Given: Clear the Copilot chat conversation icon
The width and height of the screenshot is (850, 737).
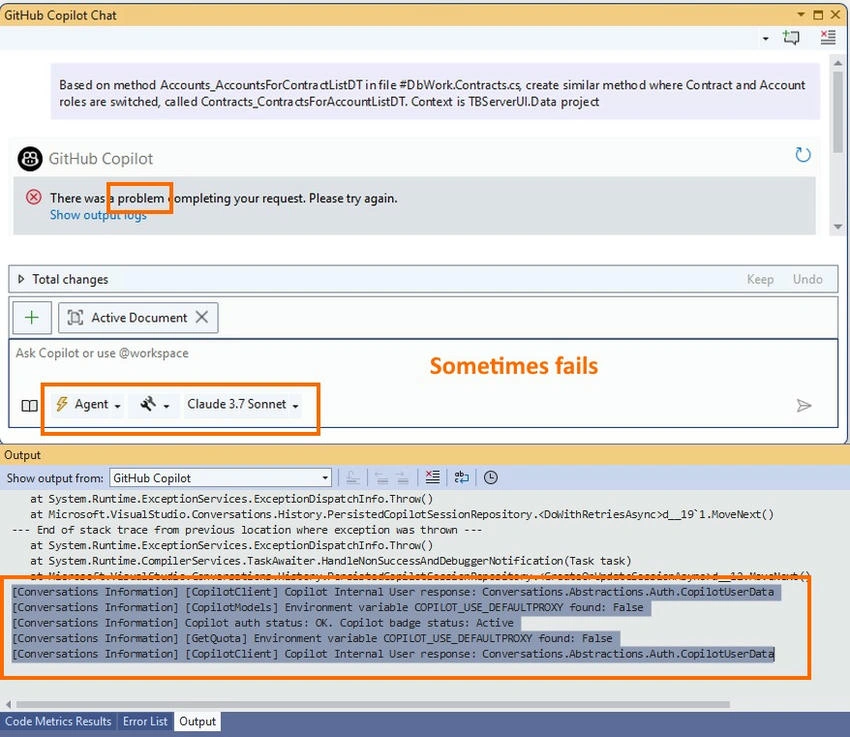Looking at the screenshot, I should (828, 37).
